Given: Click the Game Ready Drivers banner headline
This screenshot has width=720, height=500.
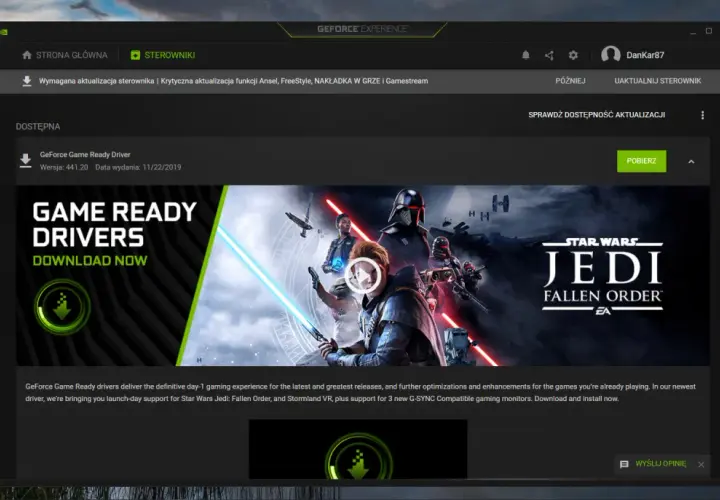Looking at the screenshot, I should tap(114, 225).
